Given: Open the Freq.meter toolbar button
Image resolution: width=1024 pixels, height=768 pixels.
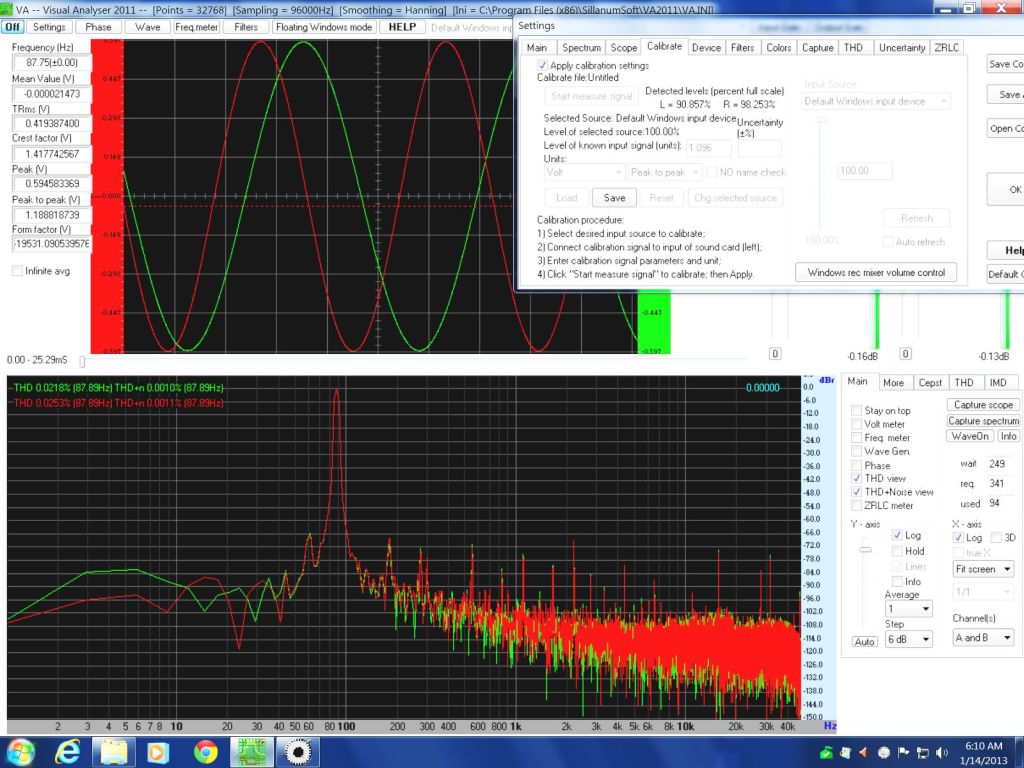Looking at the screenshot, I should tap(196, 27).
